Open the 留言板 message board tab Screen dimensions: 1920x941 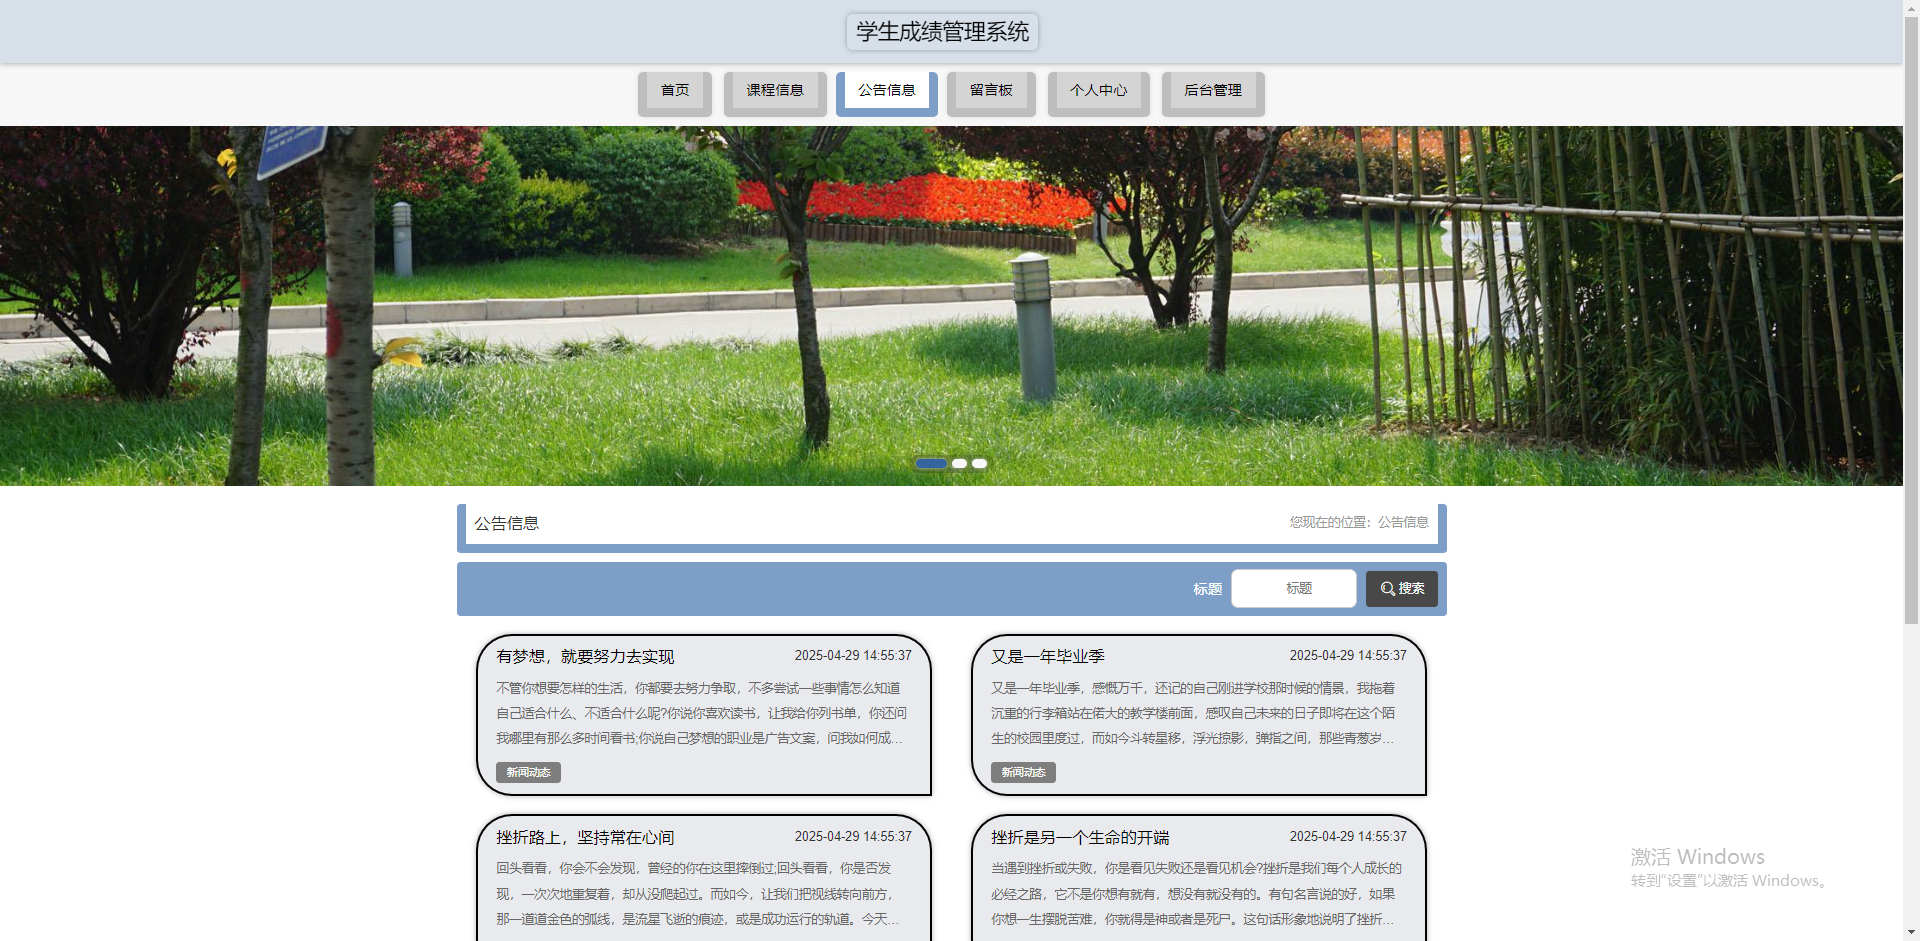pyautogui.click(x=990, y=90)
